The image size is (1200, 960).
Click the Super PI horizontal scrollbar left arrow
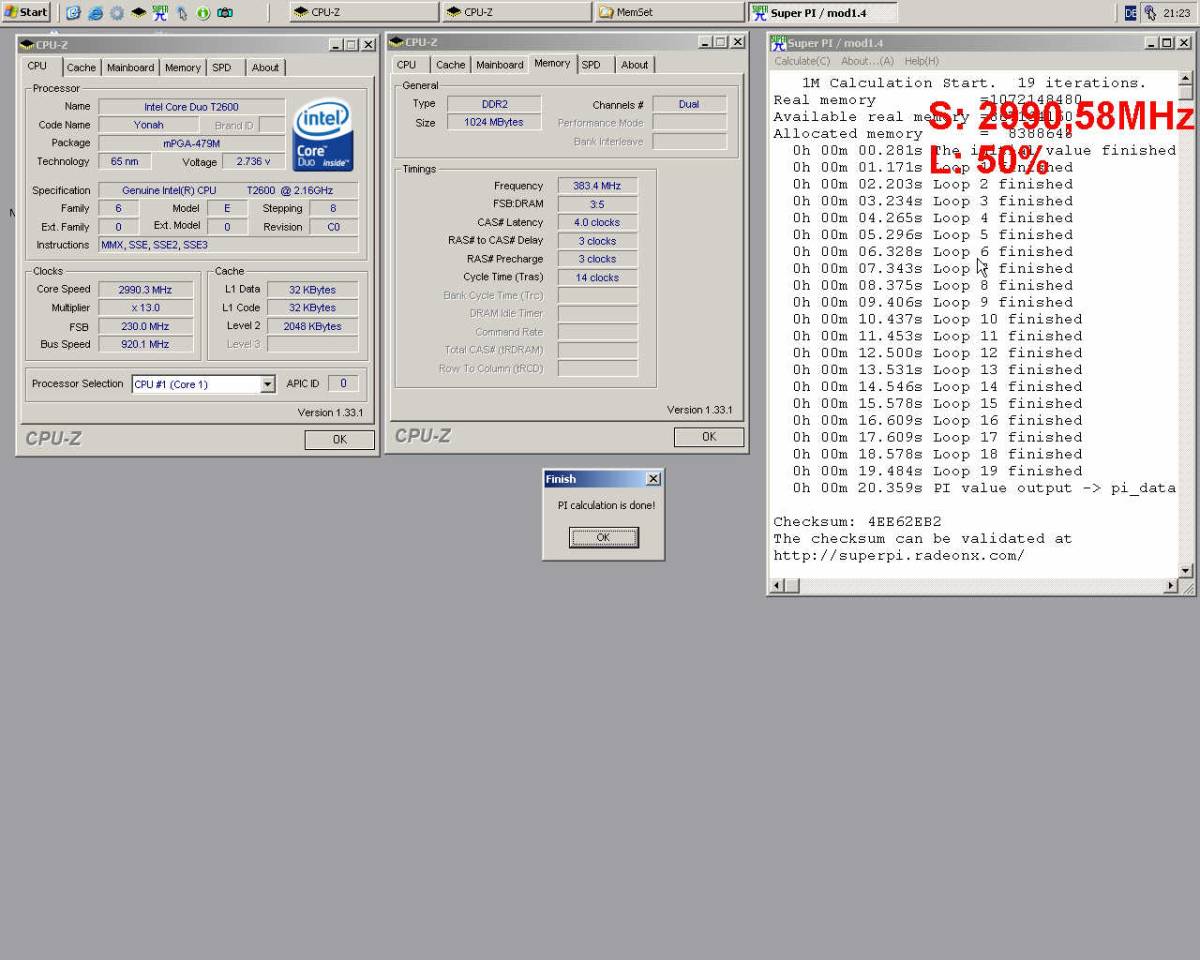(778, 586)
